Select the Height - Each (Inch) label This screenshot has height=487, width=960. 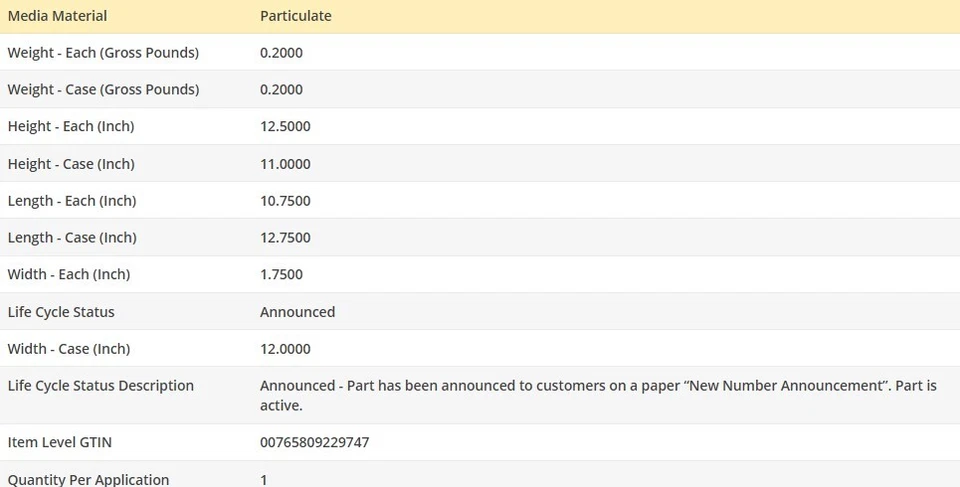click(x=71, y=127)
